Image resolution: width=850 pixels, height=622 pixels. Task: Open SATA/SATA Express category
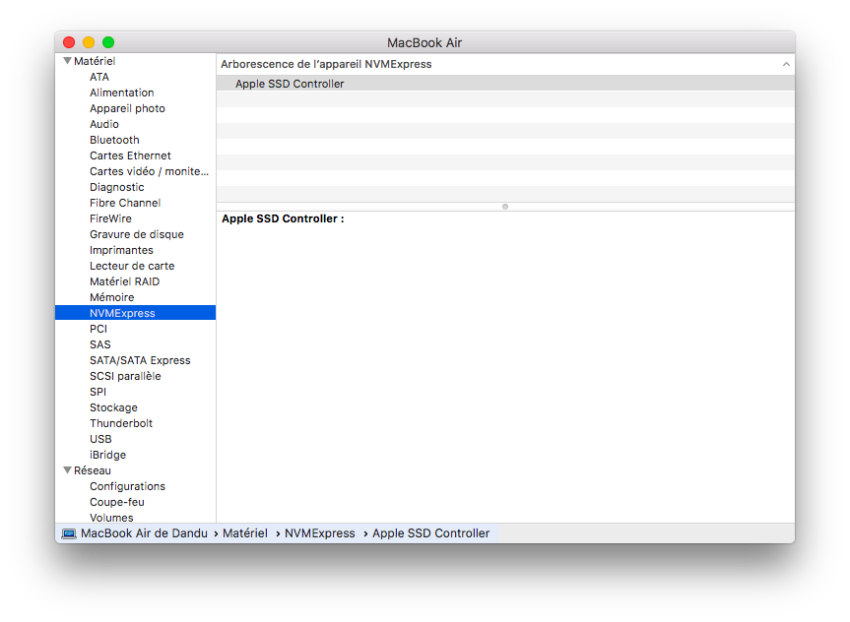tap(140, 360)
